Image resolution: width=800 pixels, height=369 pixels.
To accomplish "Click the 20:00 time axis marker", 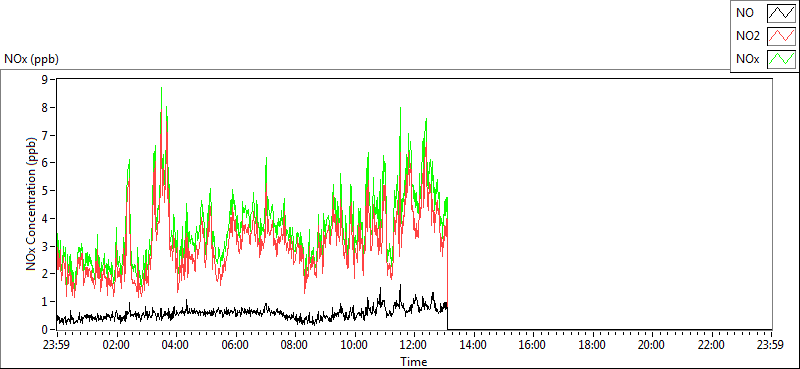I will (x=653, y=345).
